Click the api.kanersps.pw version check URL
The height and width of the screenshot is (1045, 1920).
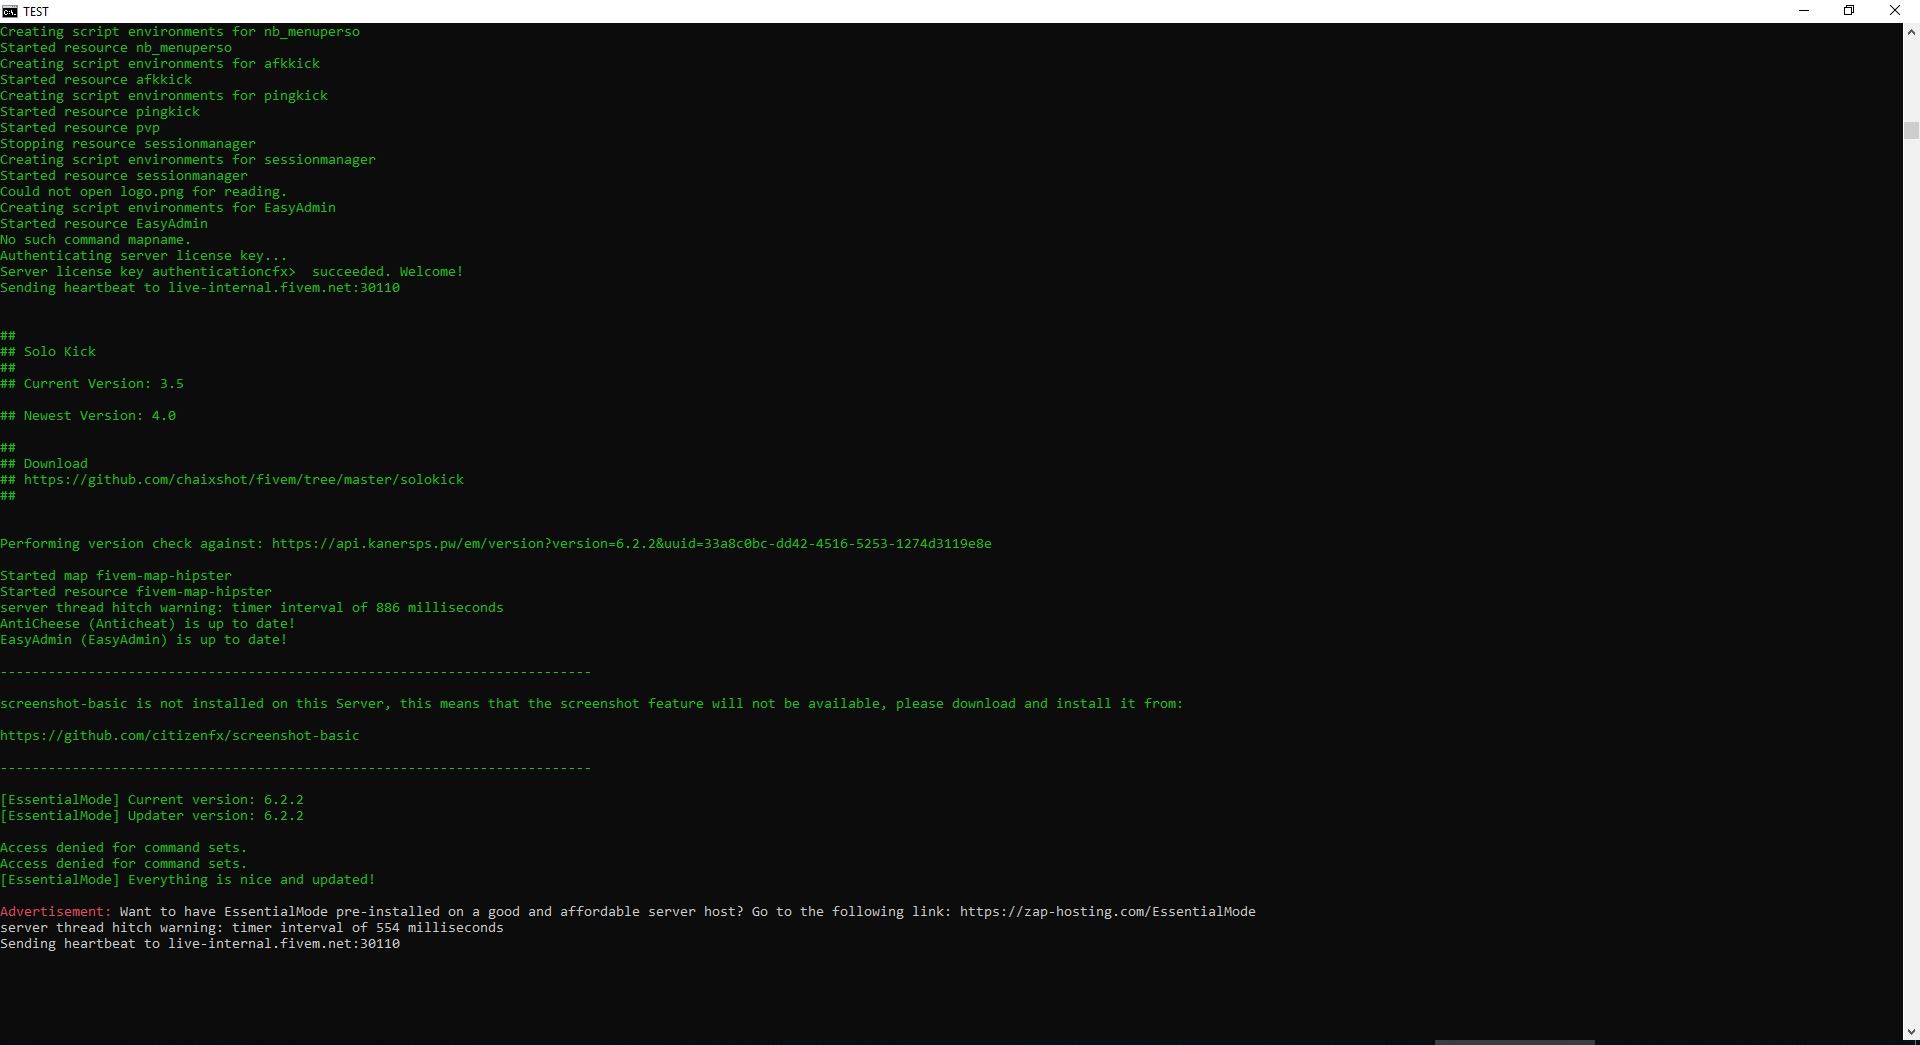(x=632, y=544)
